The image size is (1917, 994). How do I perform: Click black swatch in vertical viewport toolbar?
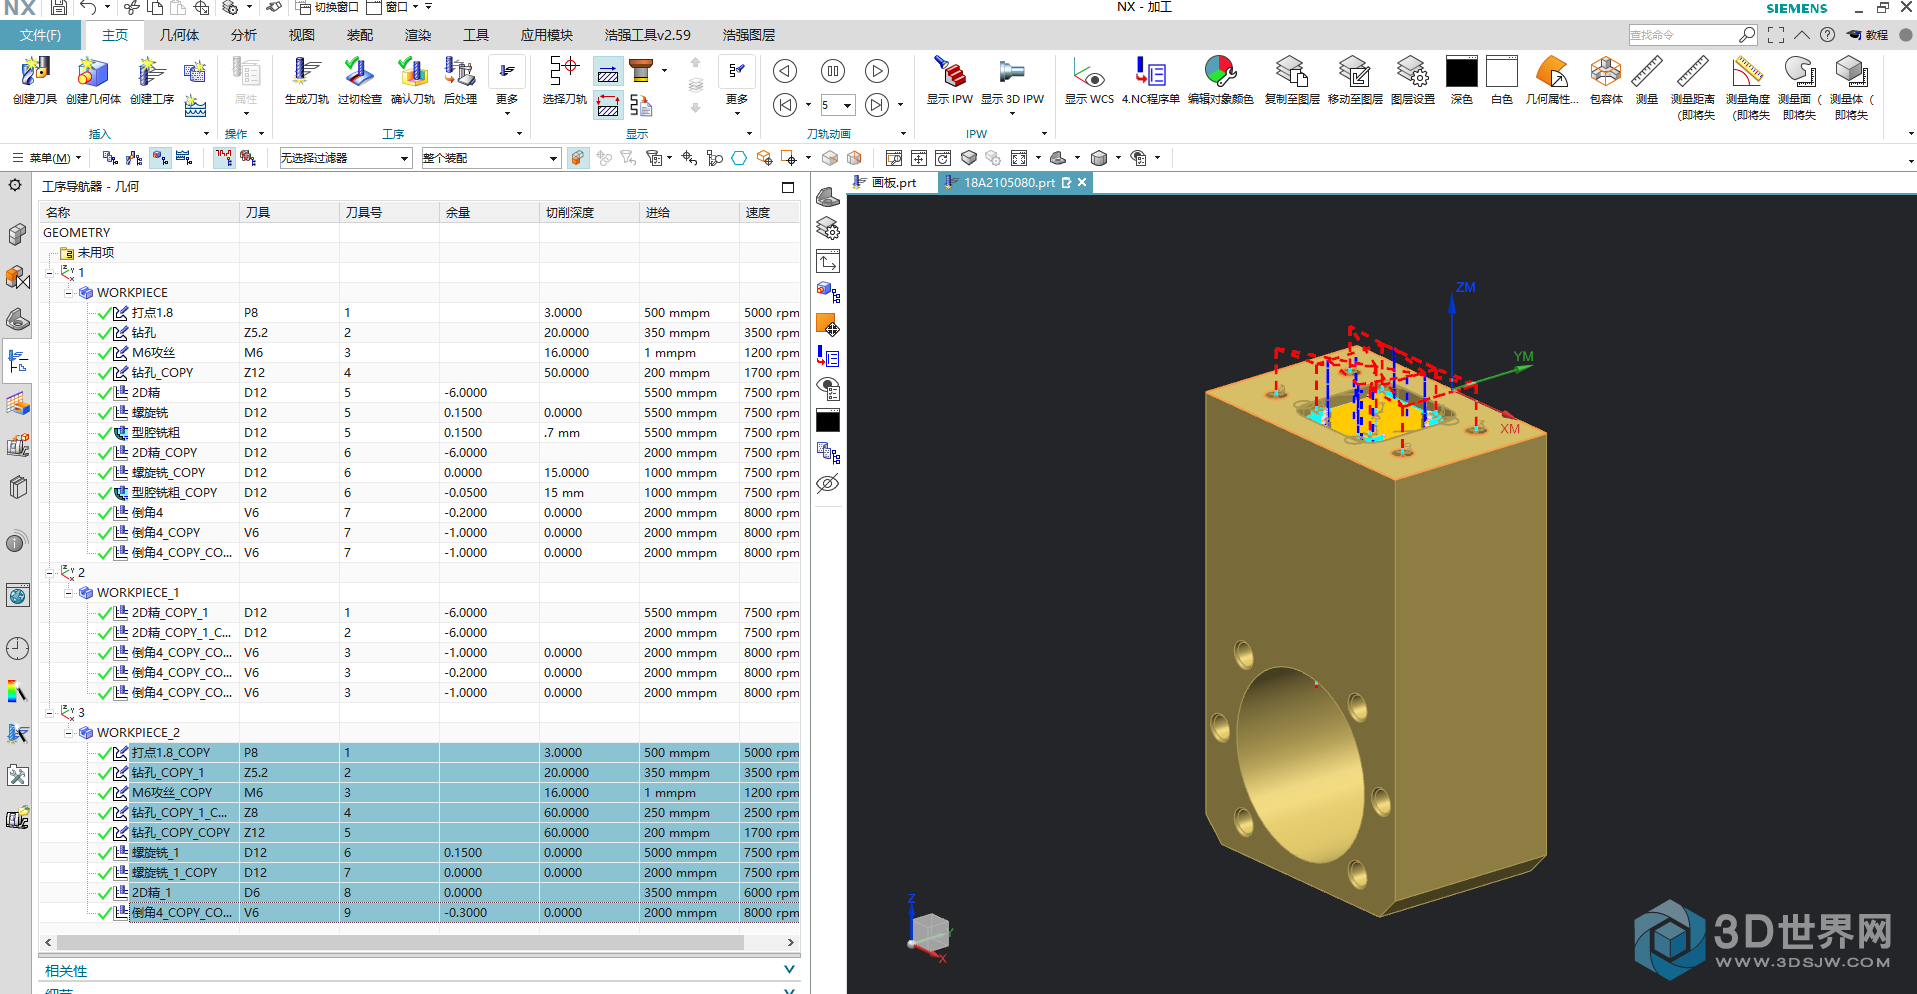click(828, 421)
